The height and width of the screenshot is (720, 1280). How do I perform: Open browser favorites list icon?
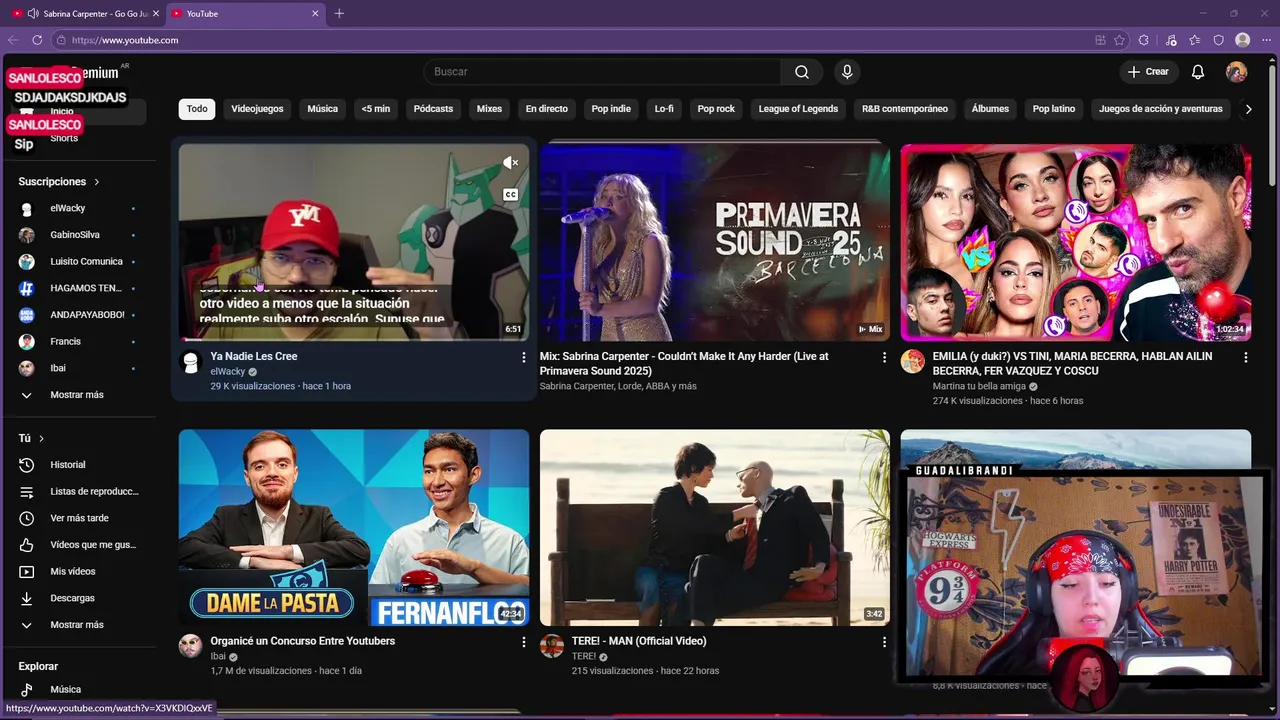click(1195, 40)
